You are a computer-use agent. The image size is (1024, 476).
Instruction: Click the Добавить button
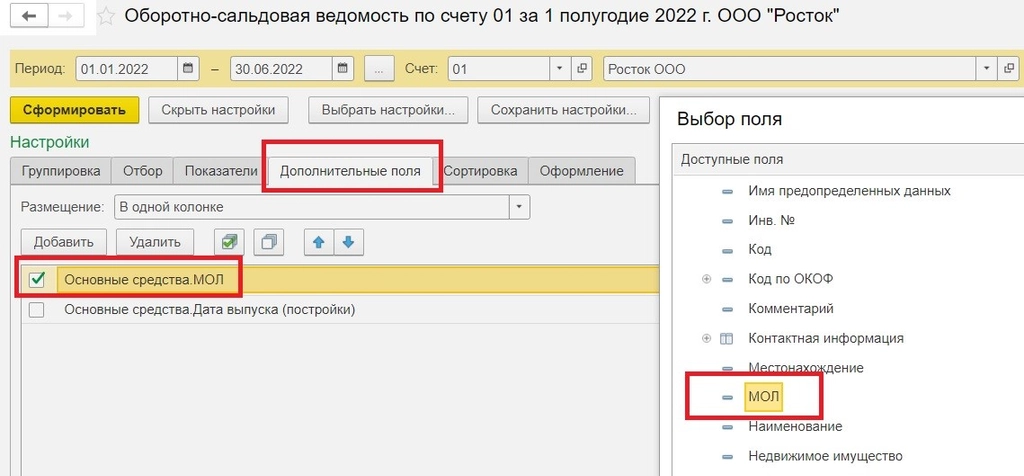[x=64, y=242]
